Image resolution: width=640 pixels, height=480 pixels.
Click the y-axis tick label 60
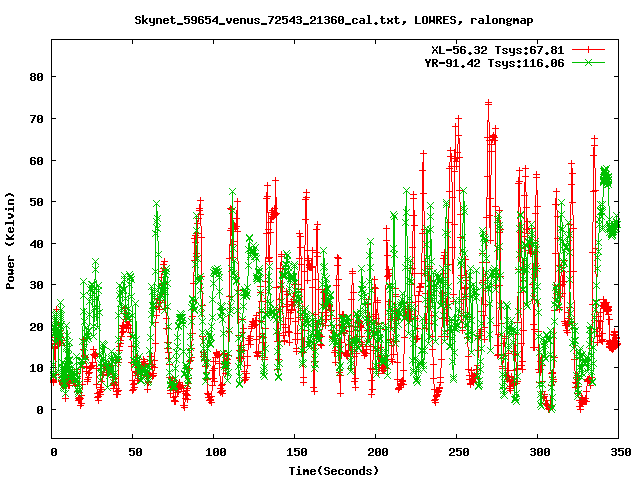tap(36, 161)
